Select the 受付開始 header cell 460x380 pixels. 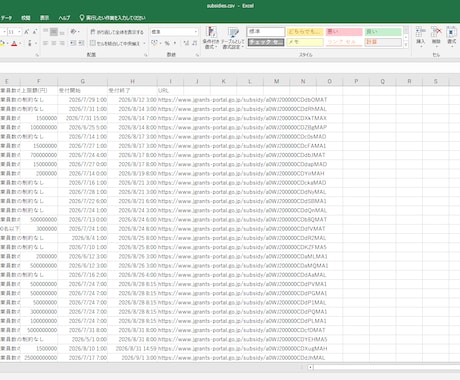point(82,91)
